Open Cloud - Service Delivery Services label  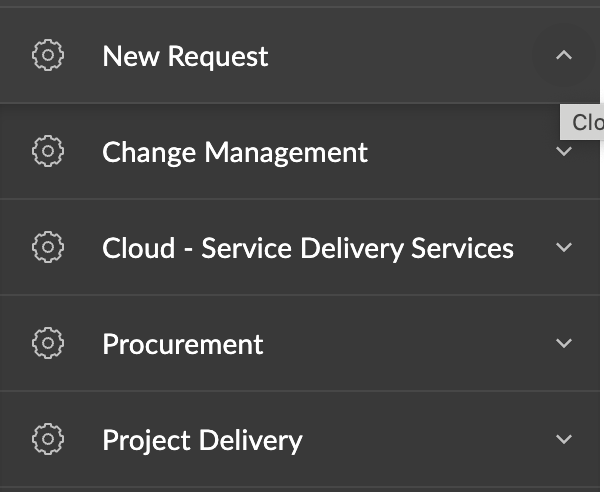point(308,247)
